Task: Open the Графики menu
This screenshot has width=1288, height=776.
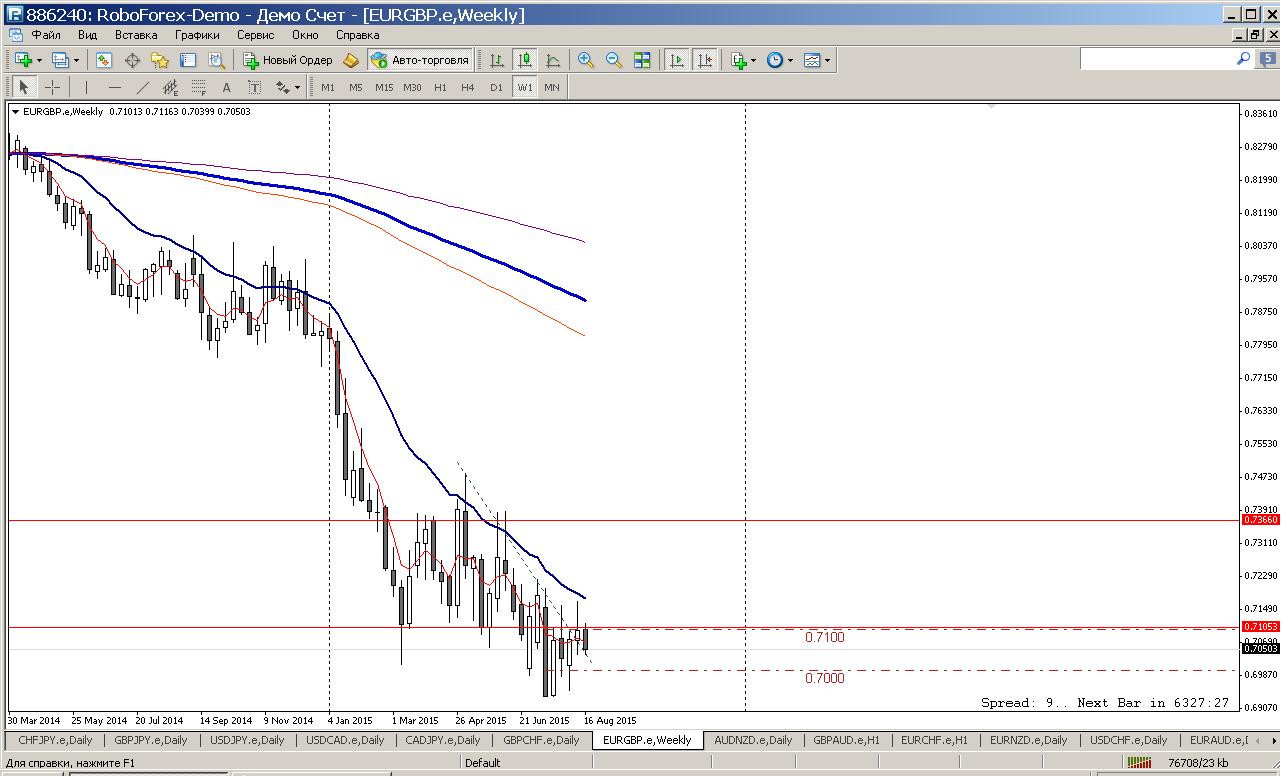Action: coord(197,34)
